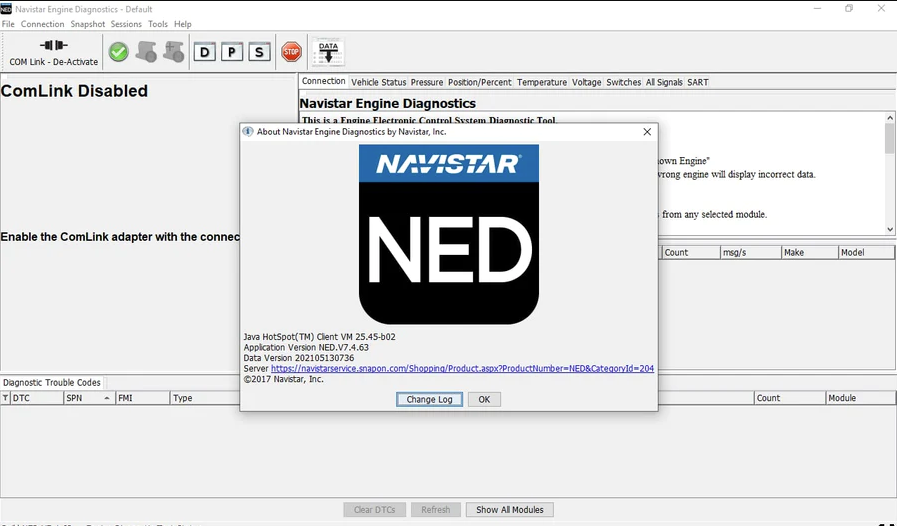Switch to the SART tab
The width and height of the screenshot is (897, 526).
pos(697,82)
